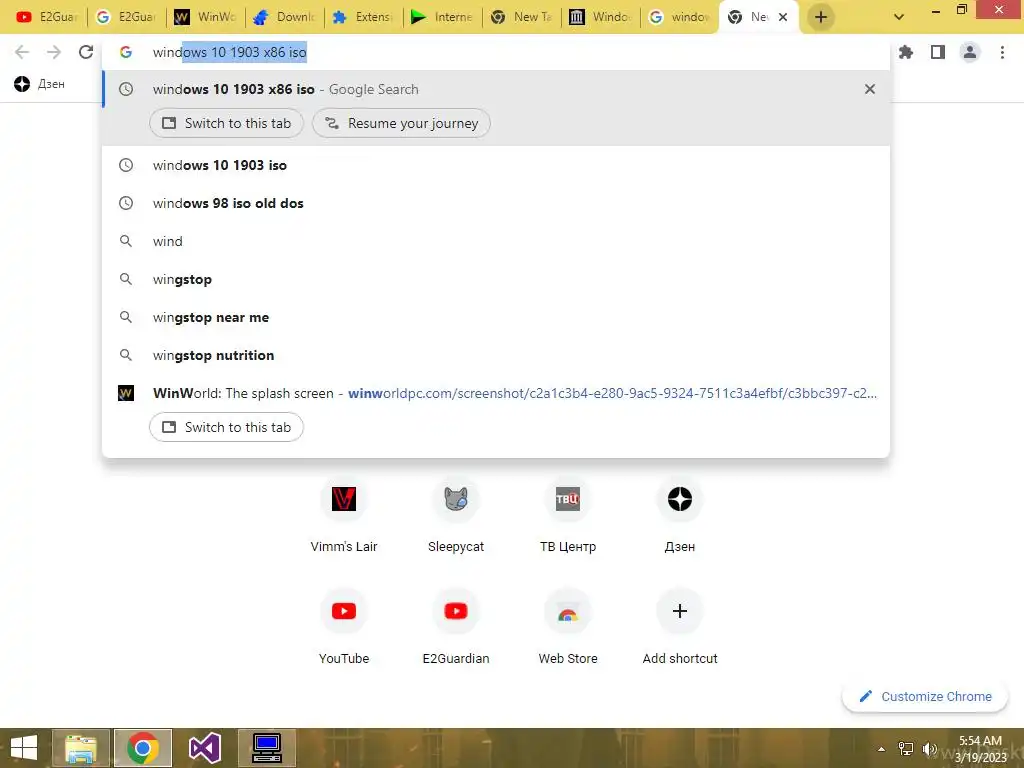Viewport: 1024px width, 768px height.
Task: Select the 'wingstop' search suggestion
Action: [x=496, y=279]
